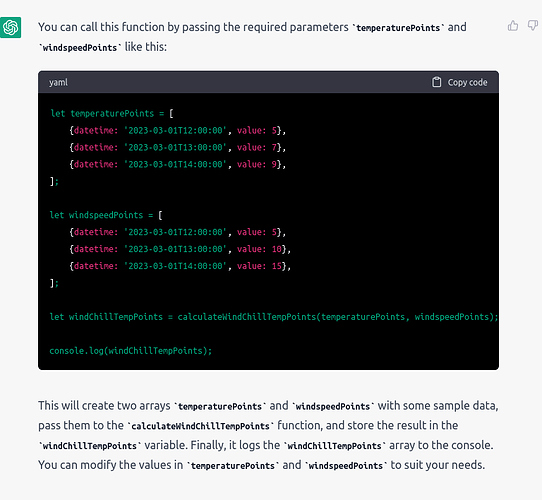Viewport: 542px width, 500px height.
Task: Click the text 'to suit your needs.'
Action: 438,465
